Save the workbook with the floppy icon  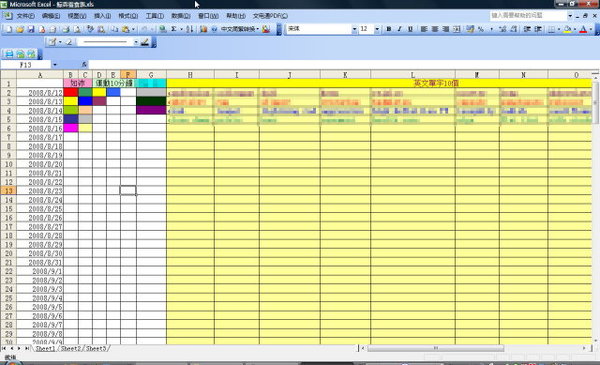click(x=31, y=29)
